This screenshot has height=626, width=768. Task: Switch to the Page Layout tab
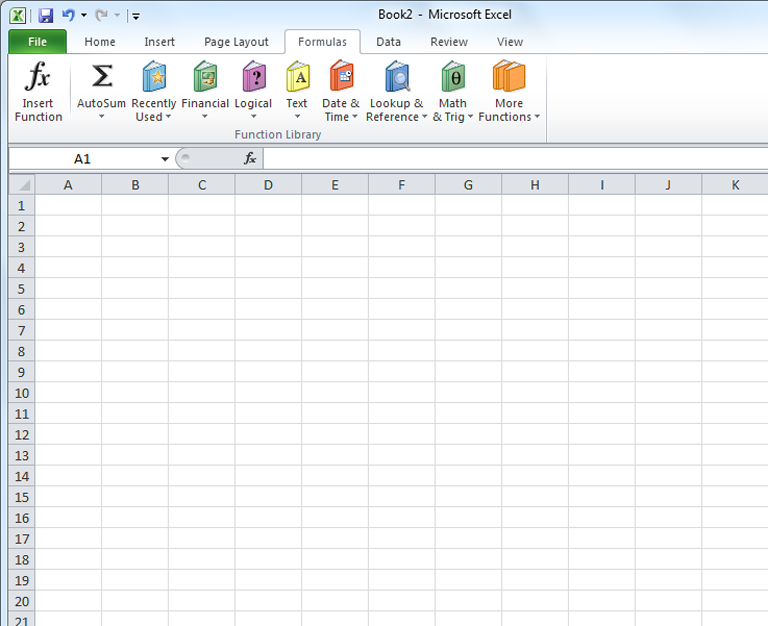[x=236, y=42]
